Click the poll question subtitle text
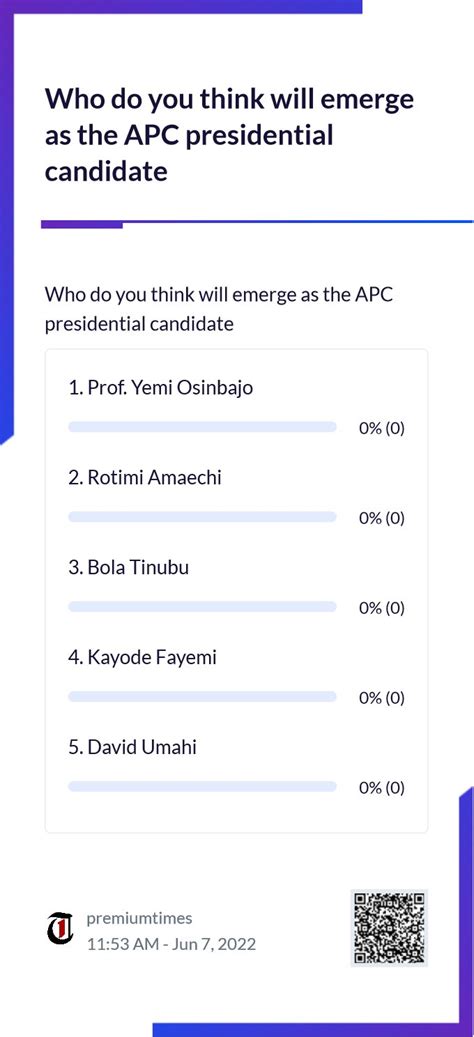This screenshot has width=474, height=1037. 219,309
